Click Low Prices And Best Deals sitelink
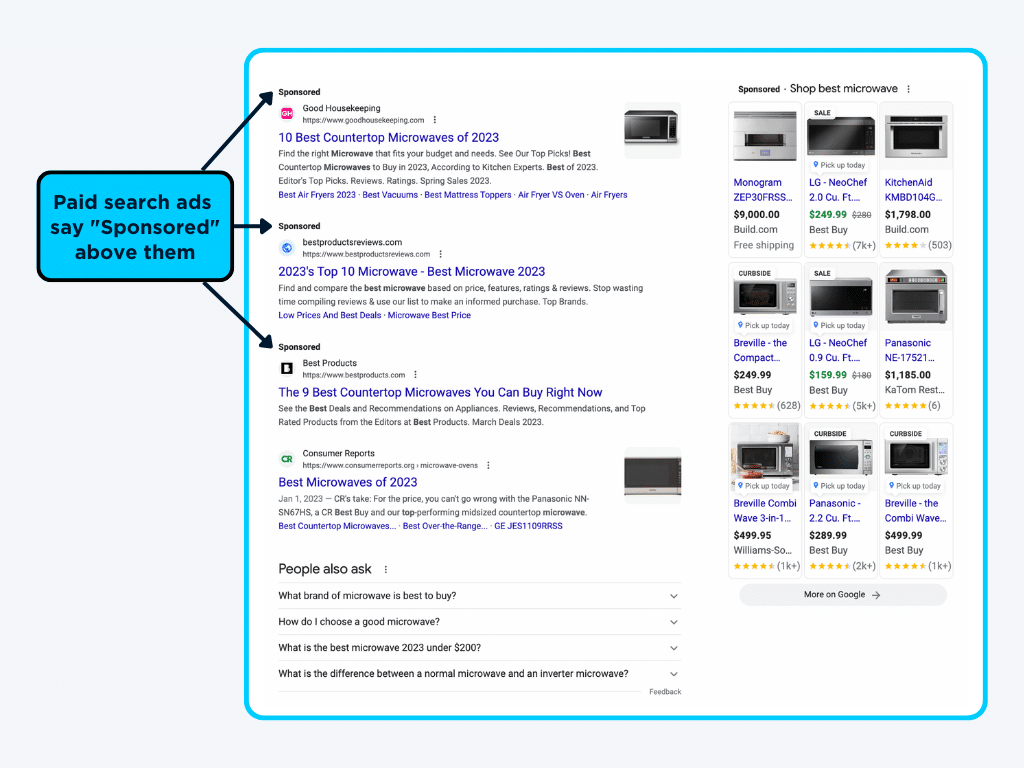Screen dimensions: 1024x768 pos(330,315)
